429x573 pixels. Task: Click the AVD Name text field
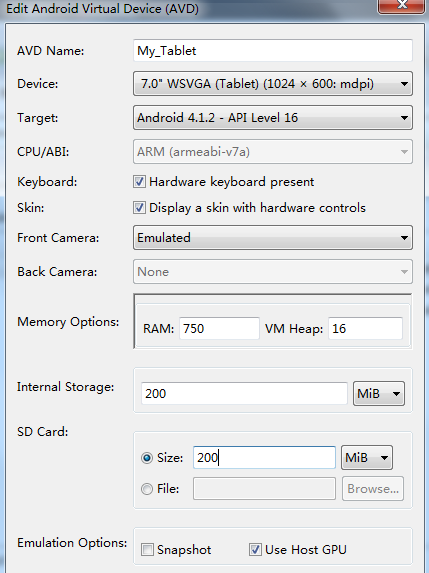pos(273,50)
